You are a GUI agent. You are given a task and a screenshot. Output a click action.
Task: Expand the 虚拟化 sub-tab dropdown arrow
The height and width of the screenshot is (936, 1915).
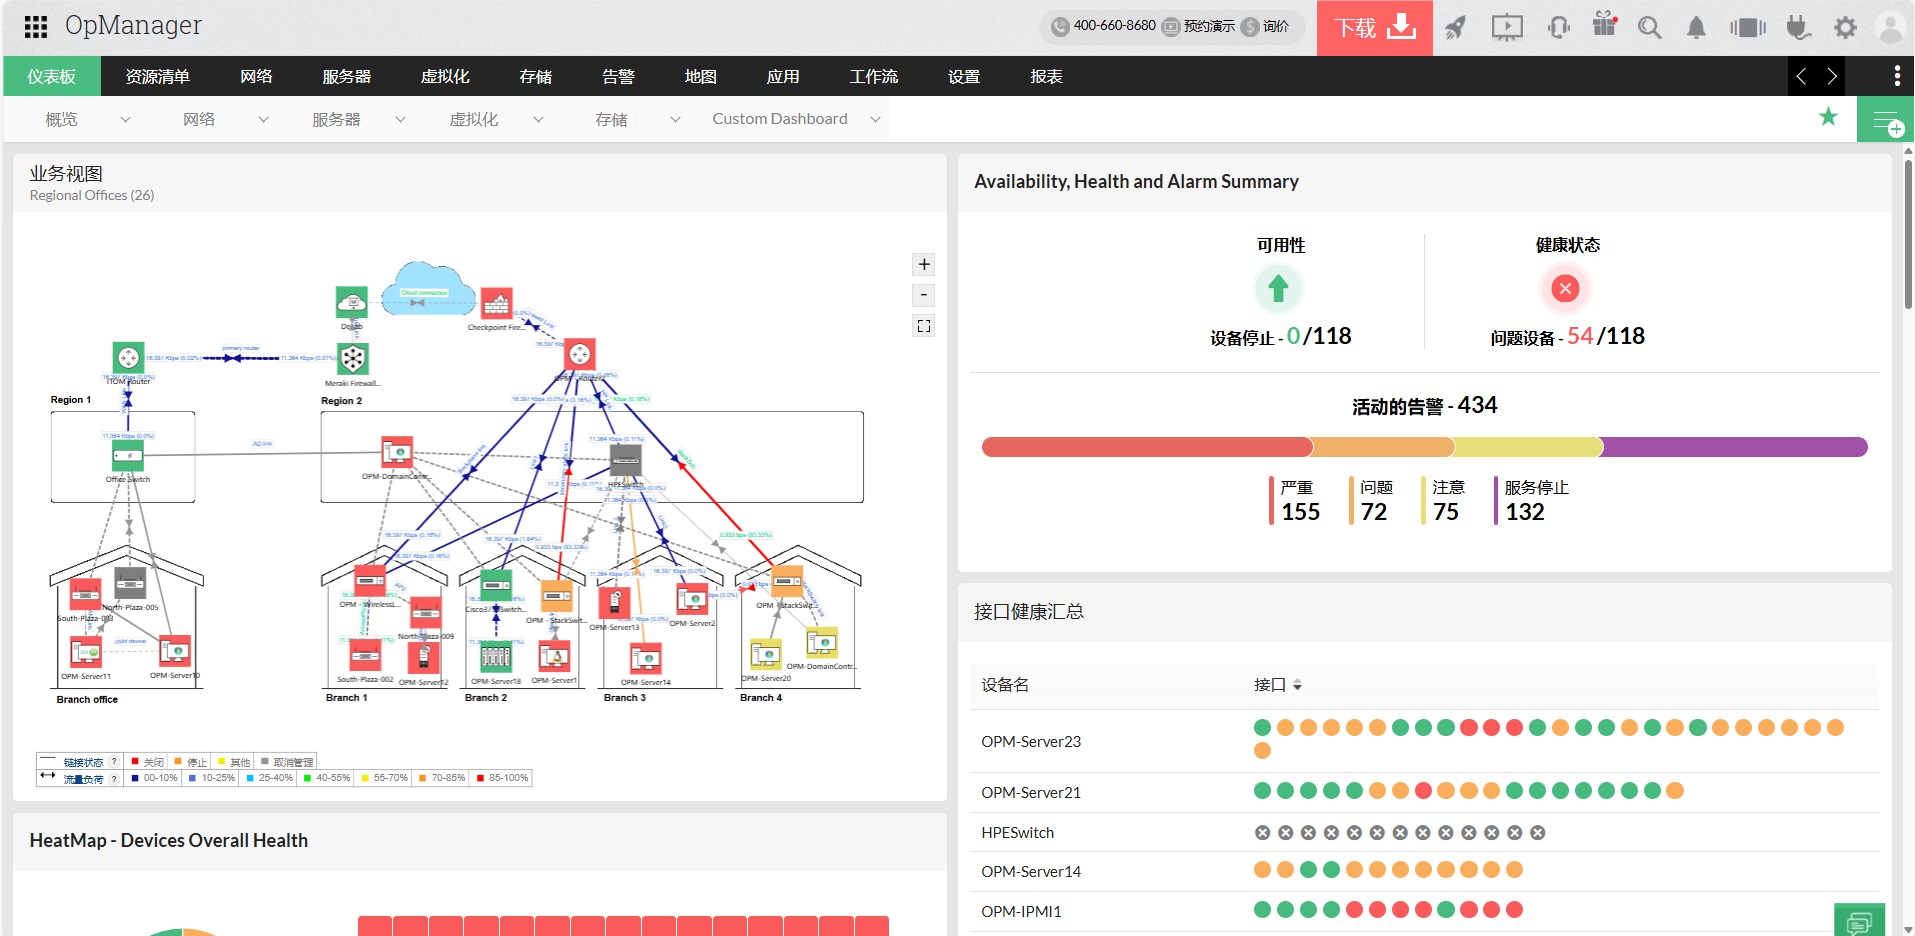pyautogui.click(x=538, y=119)
